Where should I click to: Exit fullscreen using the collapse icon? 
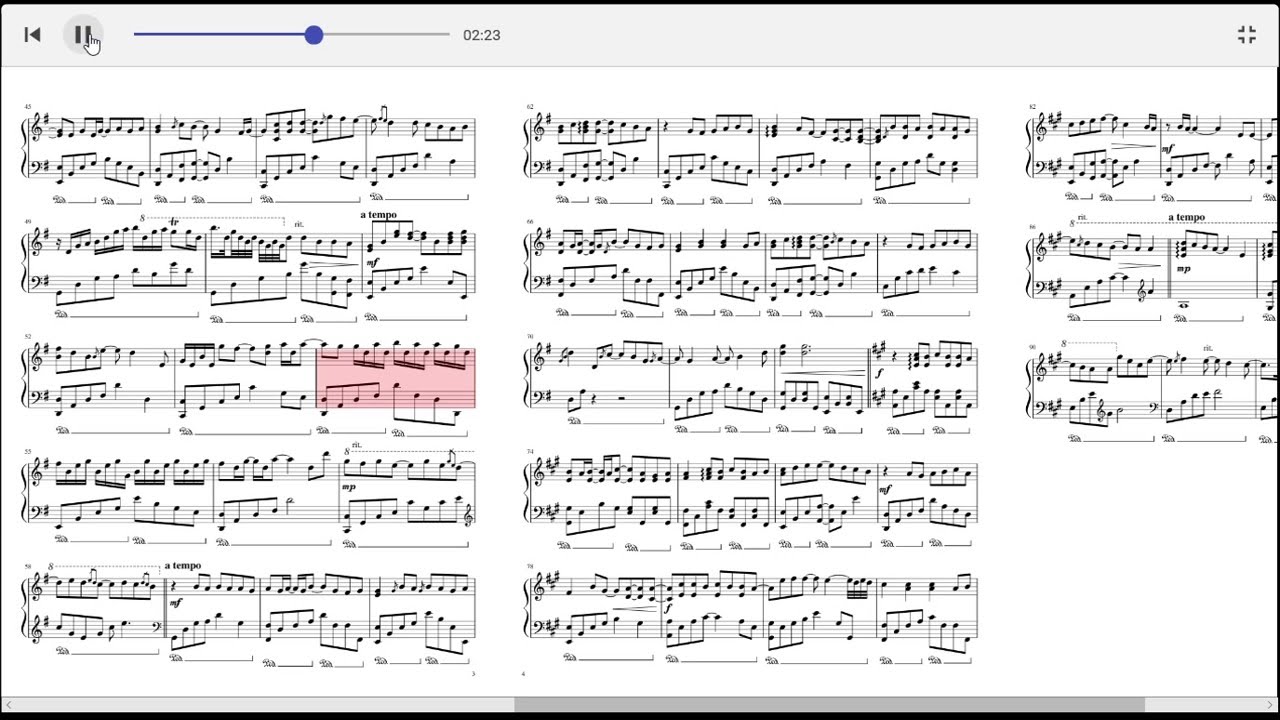pyautogui.click(x=1247, y=35)
